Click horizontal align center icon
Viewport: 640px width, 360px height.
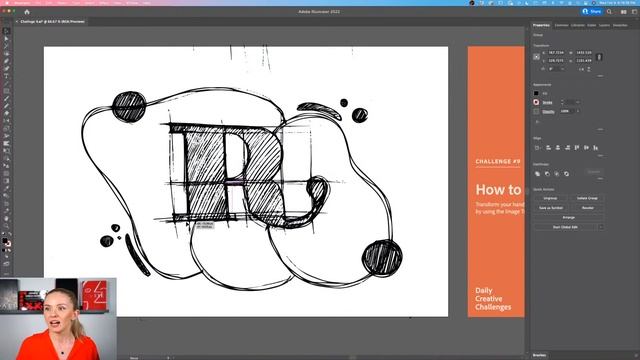click(x=558, y=147)
